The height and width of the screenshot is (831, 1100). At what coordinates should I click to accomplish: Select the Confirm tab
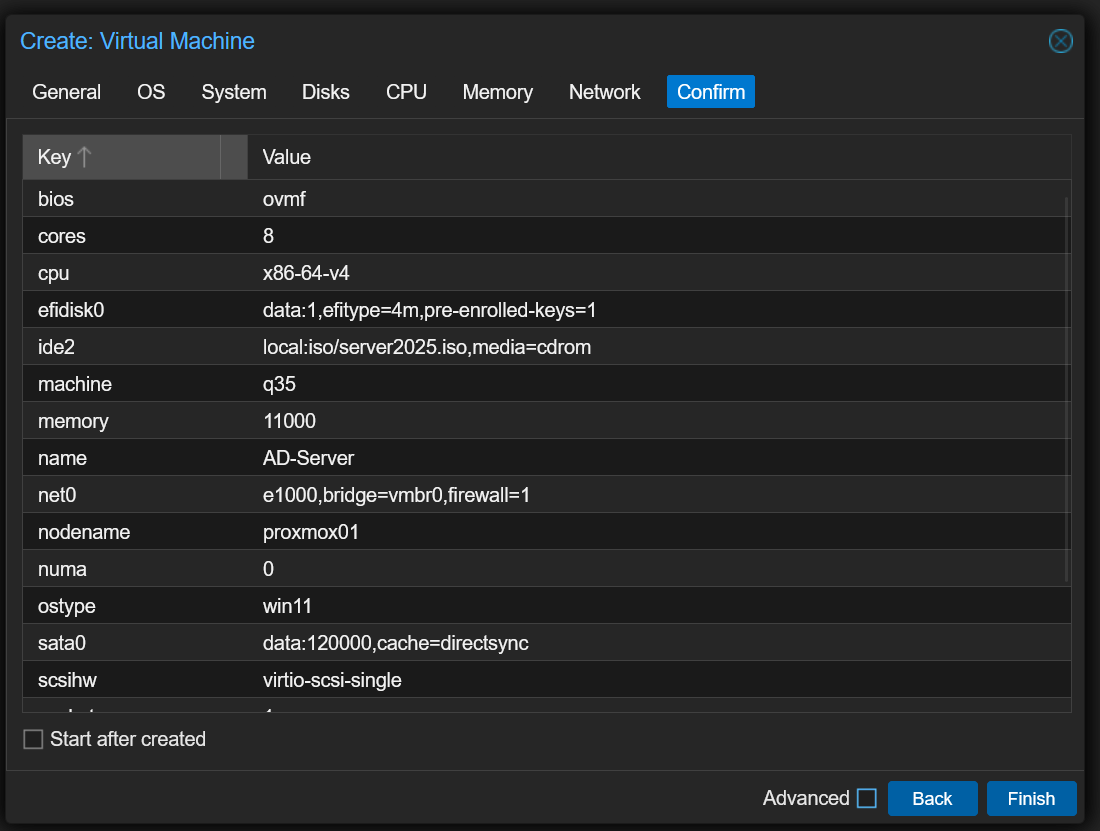click(x=711, y=92)
